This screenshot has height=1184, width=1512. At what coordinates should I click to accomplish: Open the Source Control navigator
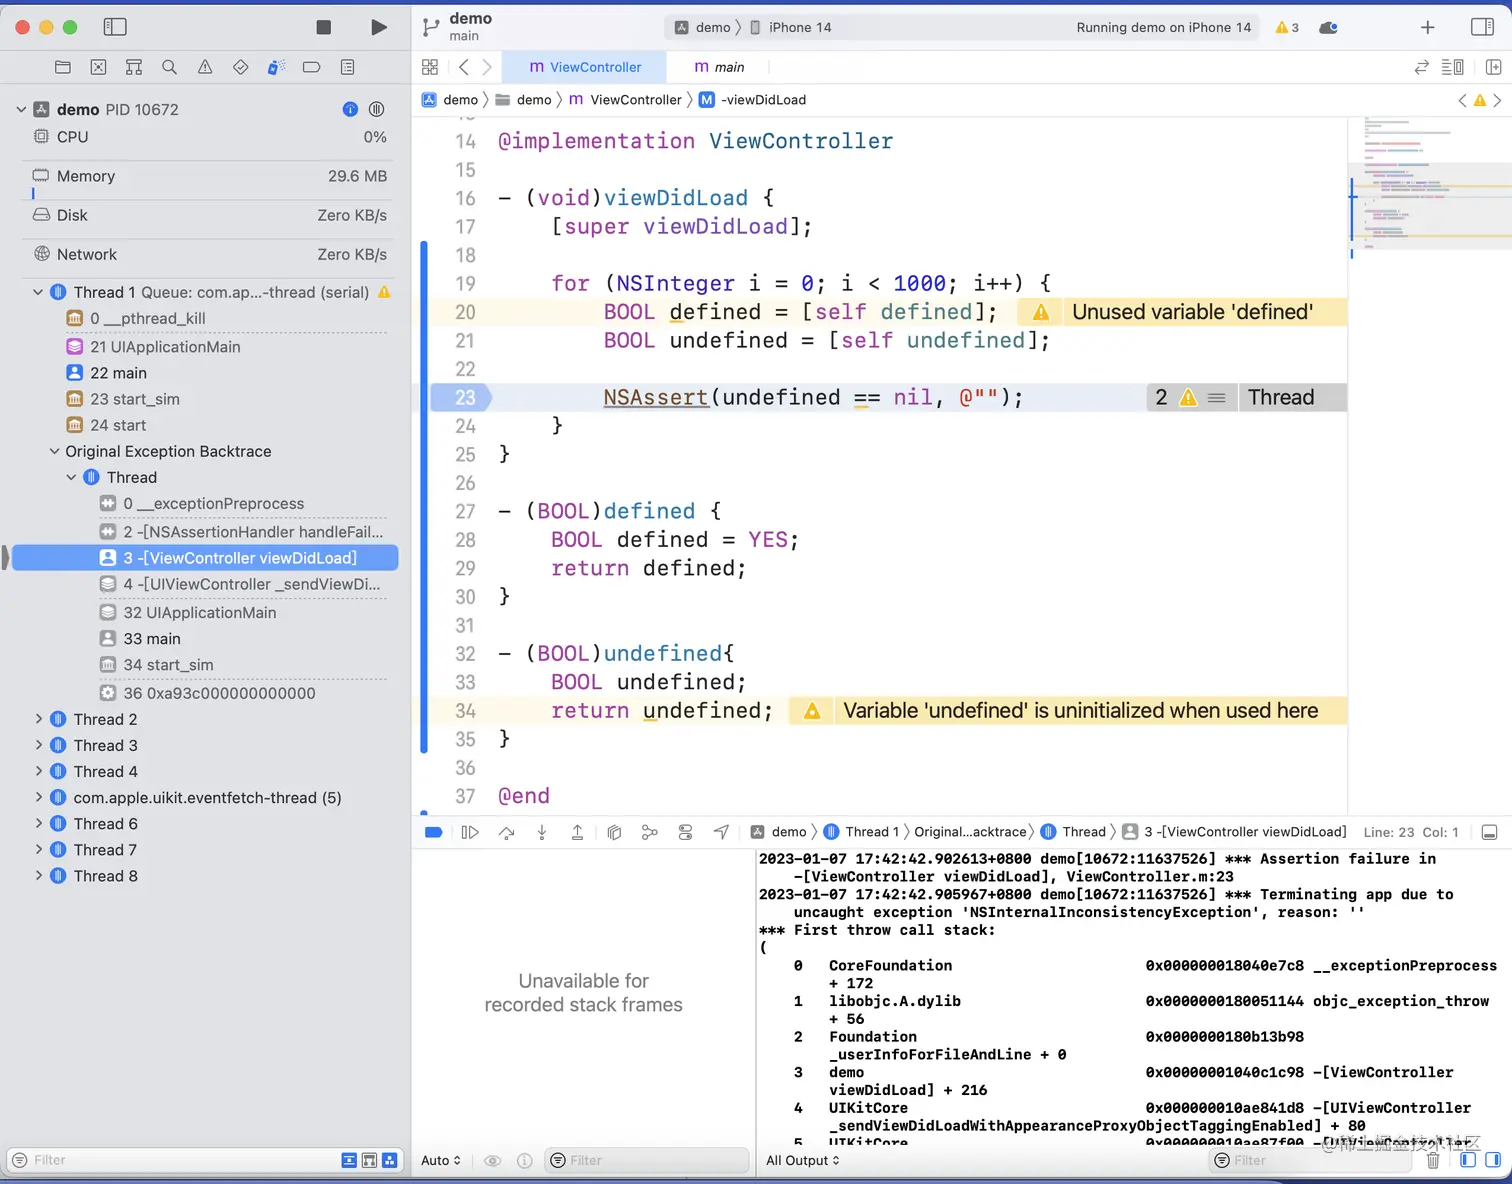point(98,67)
